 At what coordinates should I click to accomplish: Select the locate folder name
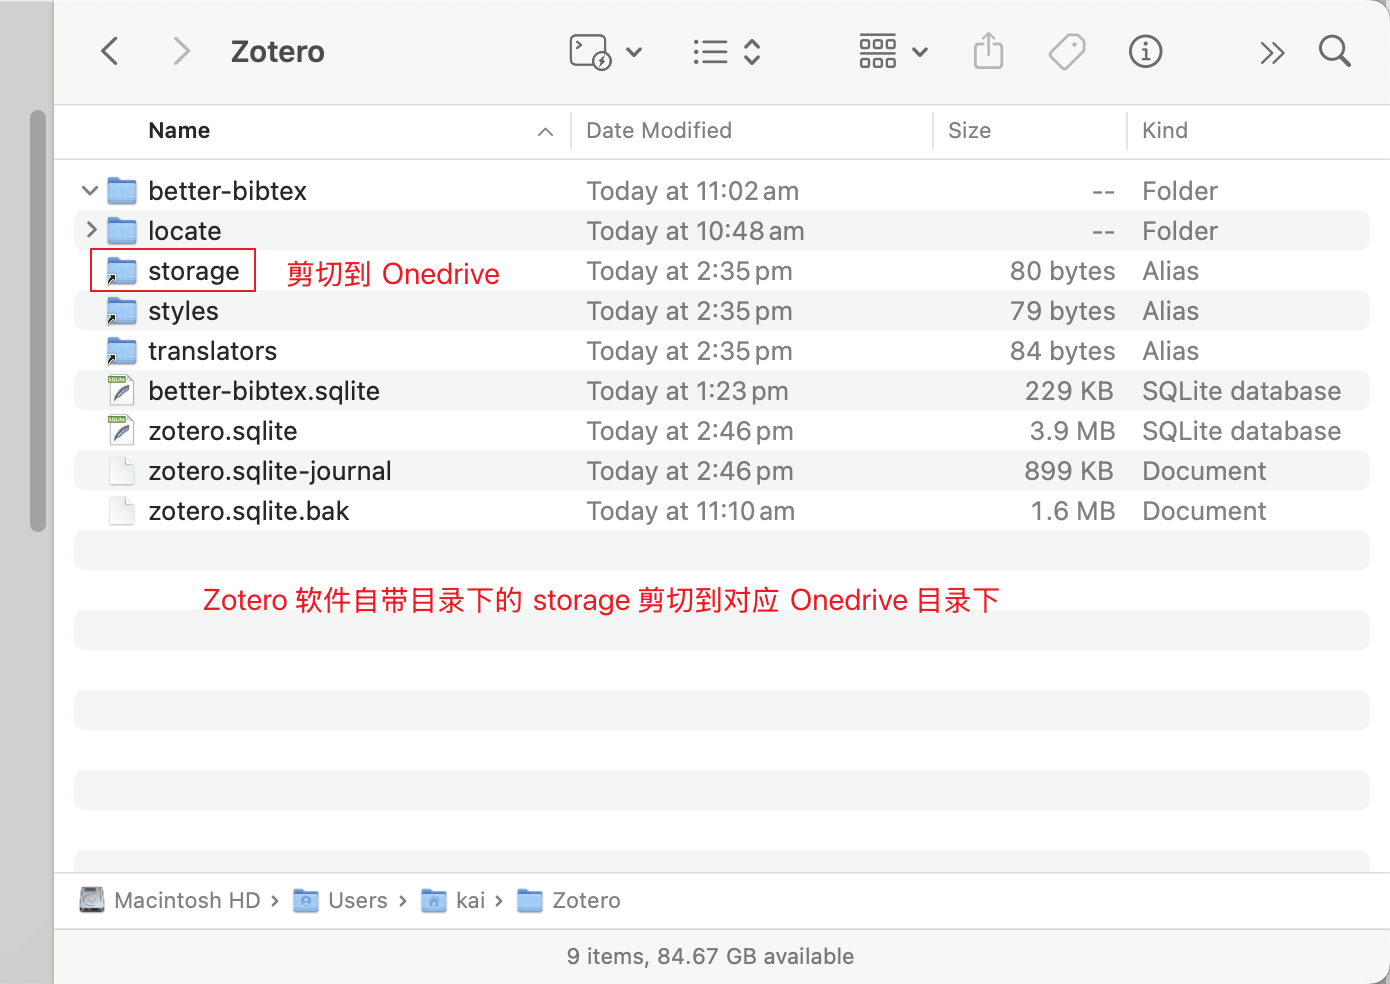pos(185,231)
